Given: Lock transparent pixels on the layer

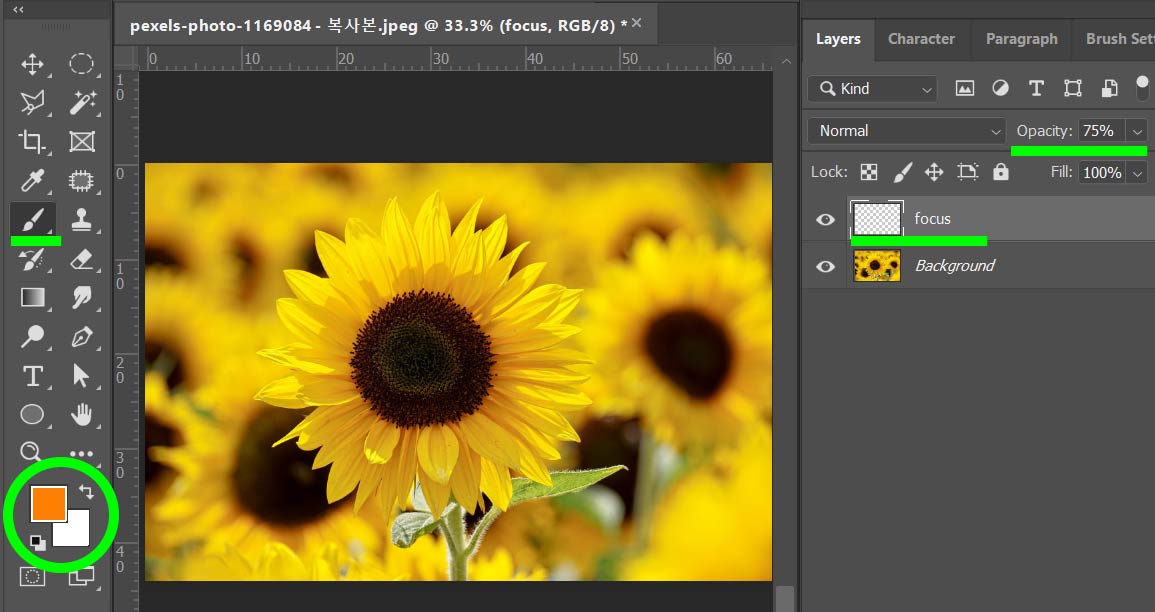Looking at the screenshot, I should tap(869, 172).
